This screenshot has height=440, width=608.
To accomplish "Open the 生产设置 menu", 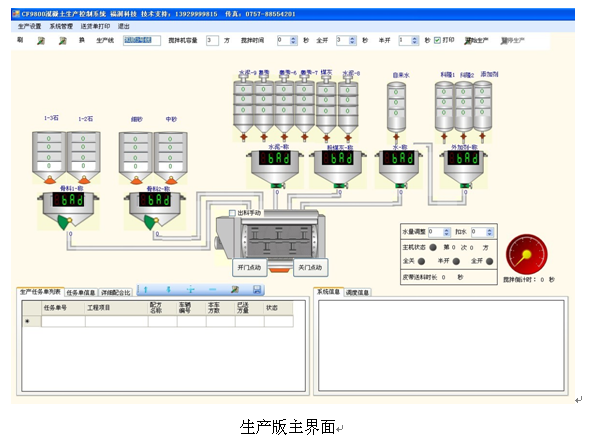I will coord(29,26).
